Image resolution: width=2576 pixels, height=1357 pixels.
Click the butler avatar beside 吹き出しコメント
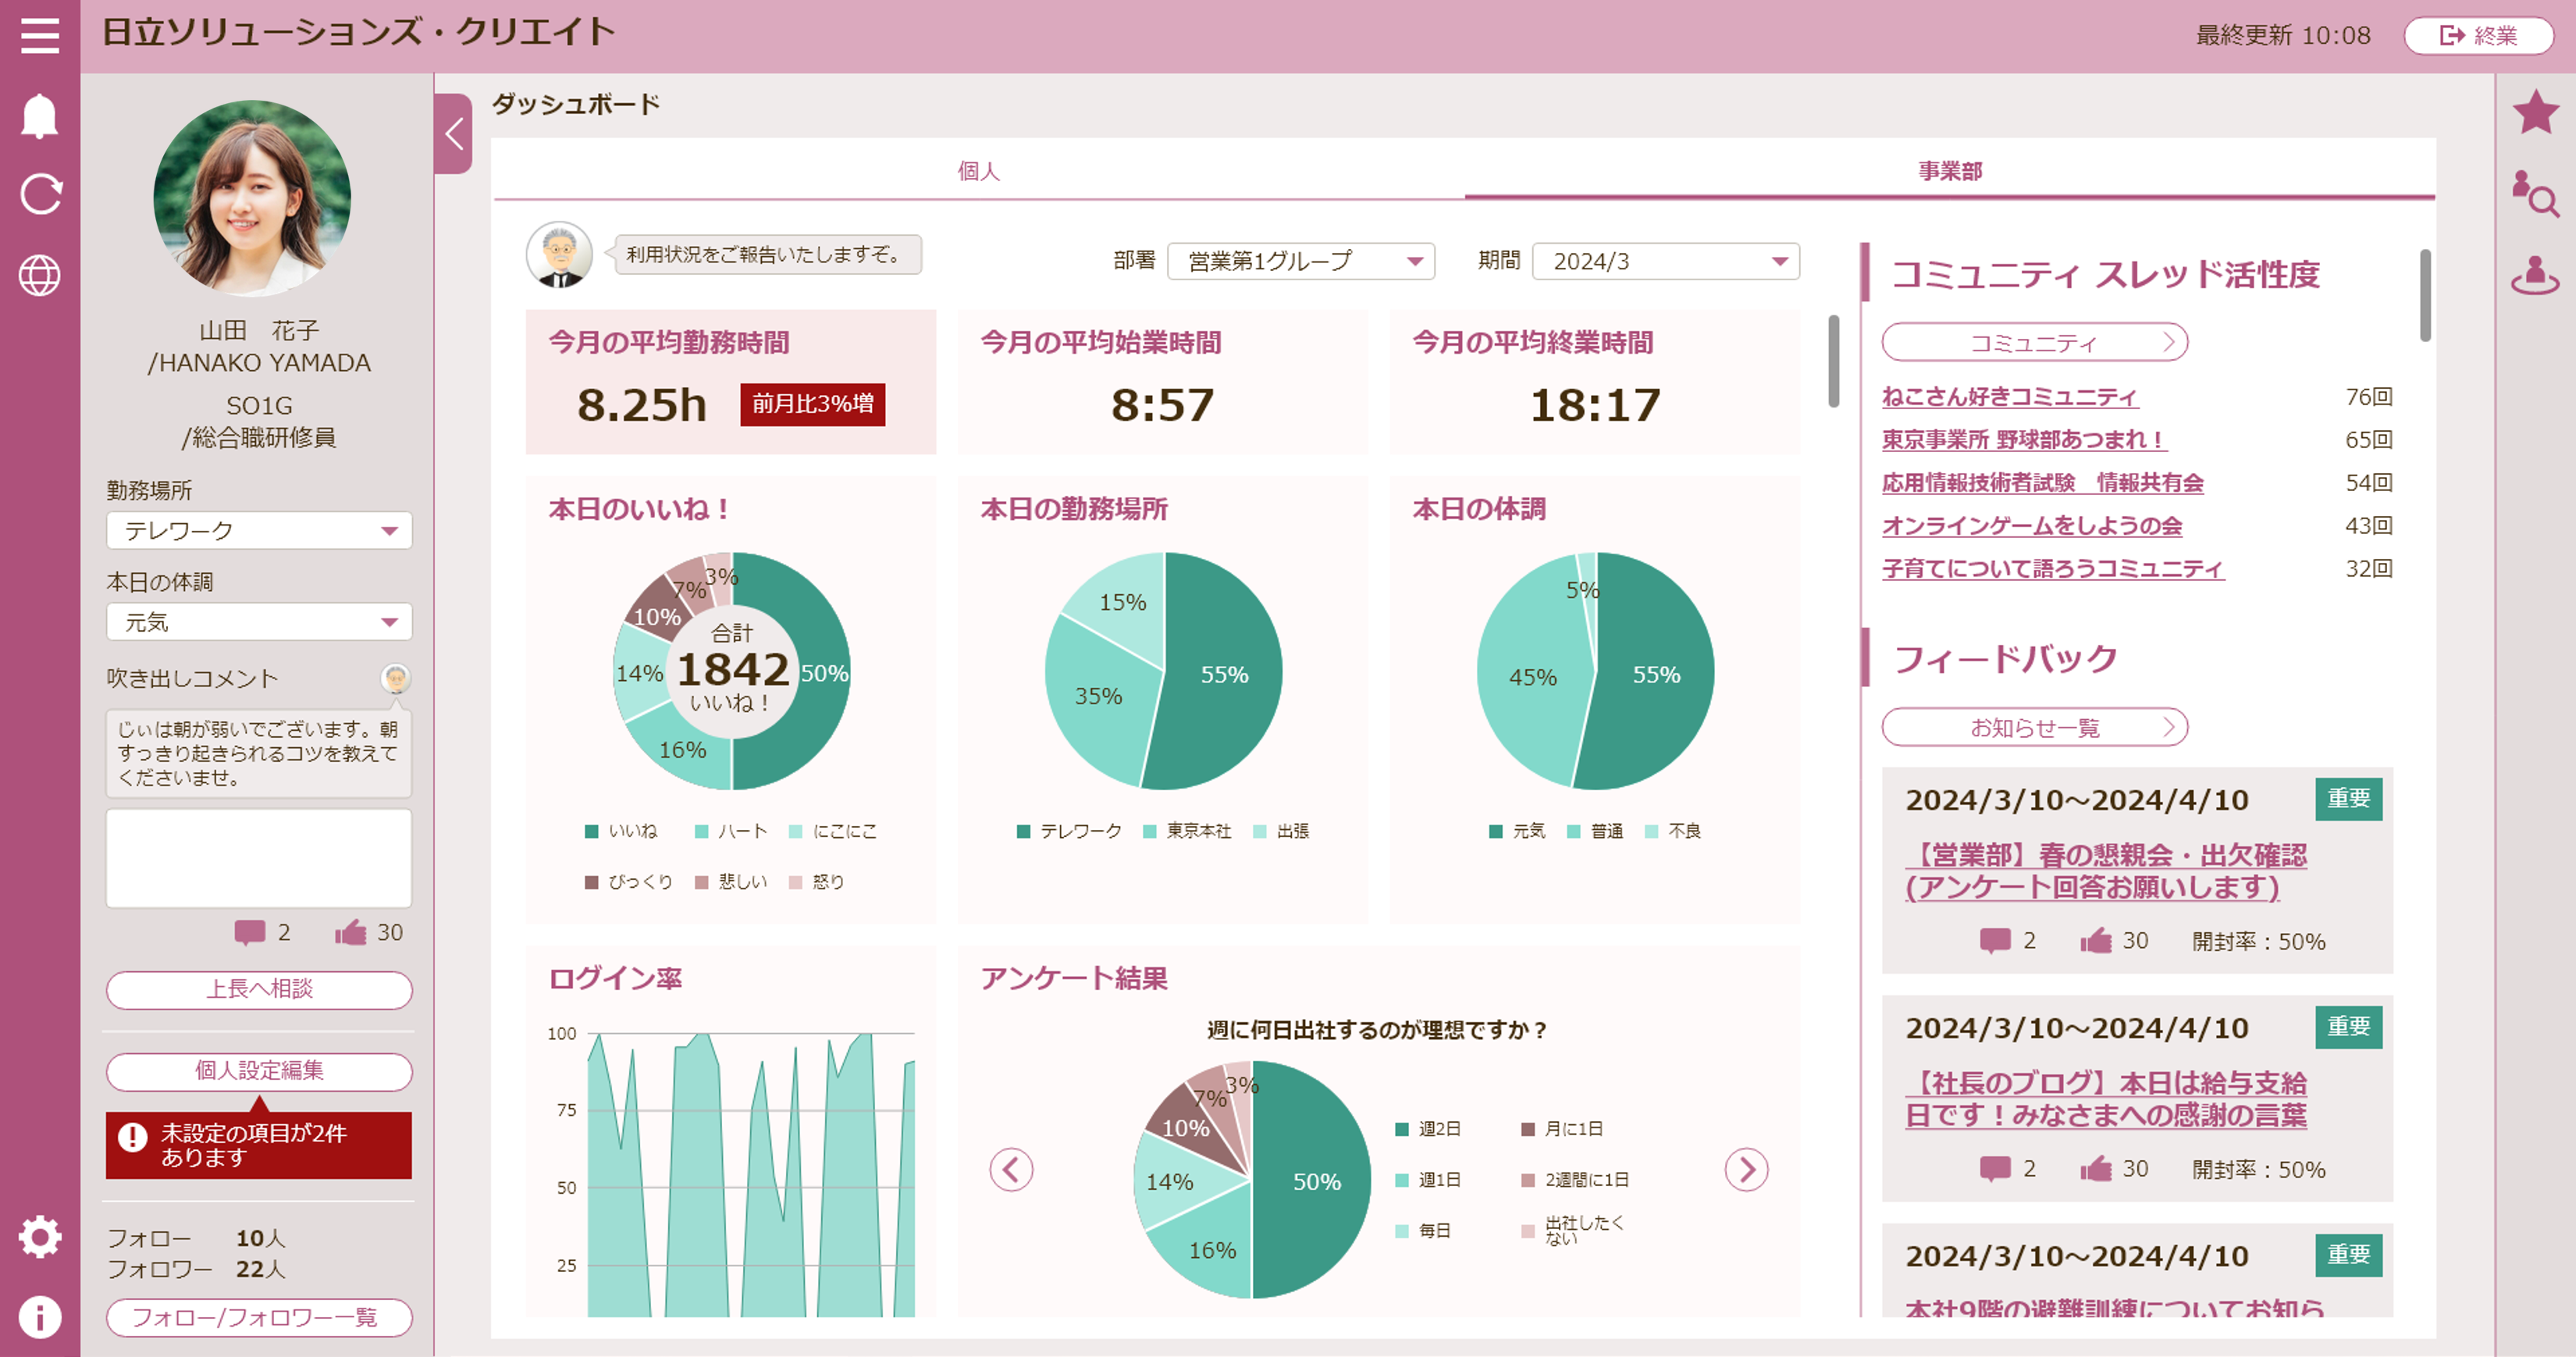click(397, 679)
